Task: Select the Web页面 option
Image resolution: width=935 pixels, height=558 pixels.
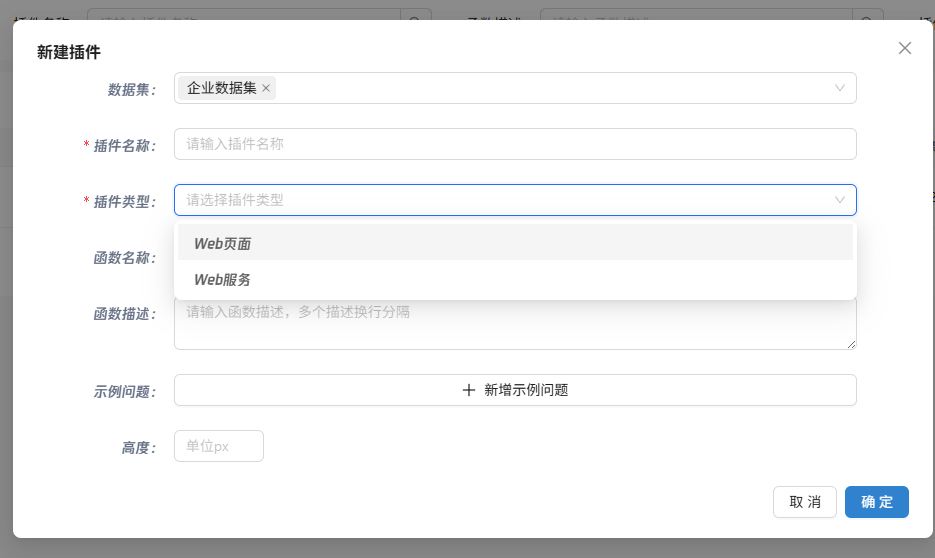Action: pyautogui.click(x=515, y=243)
